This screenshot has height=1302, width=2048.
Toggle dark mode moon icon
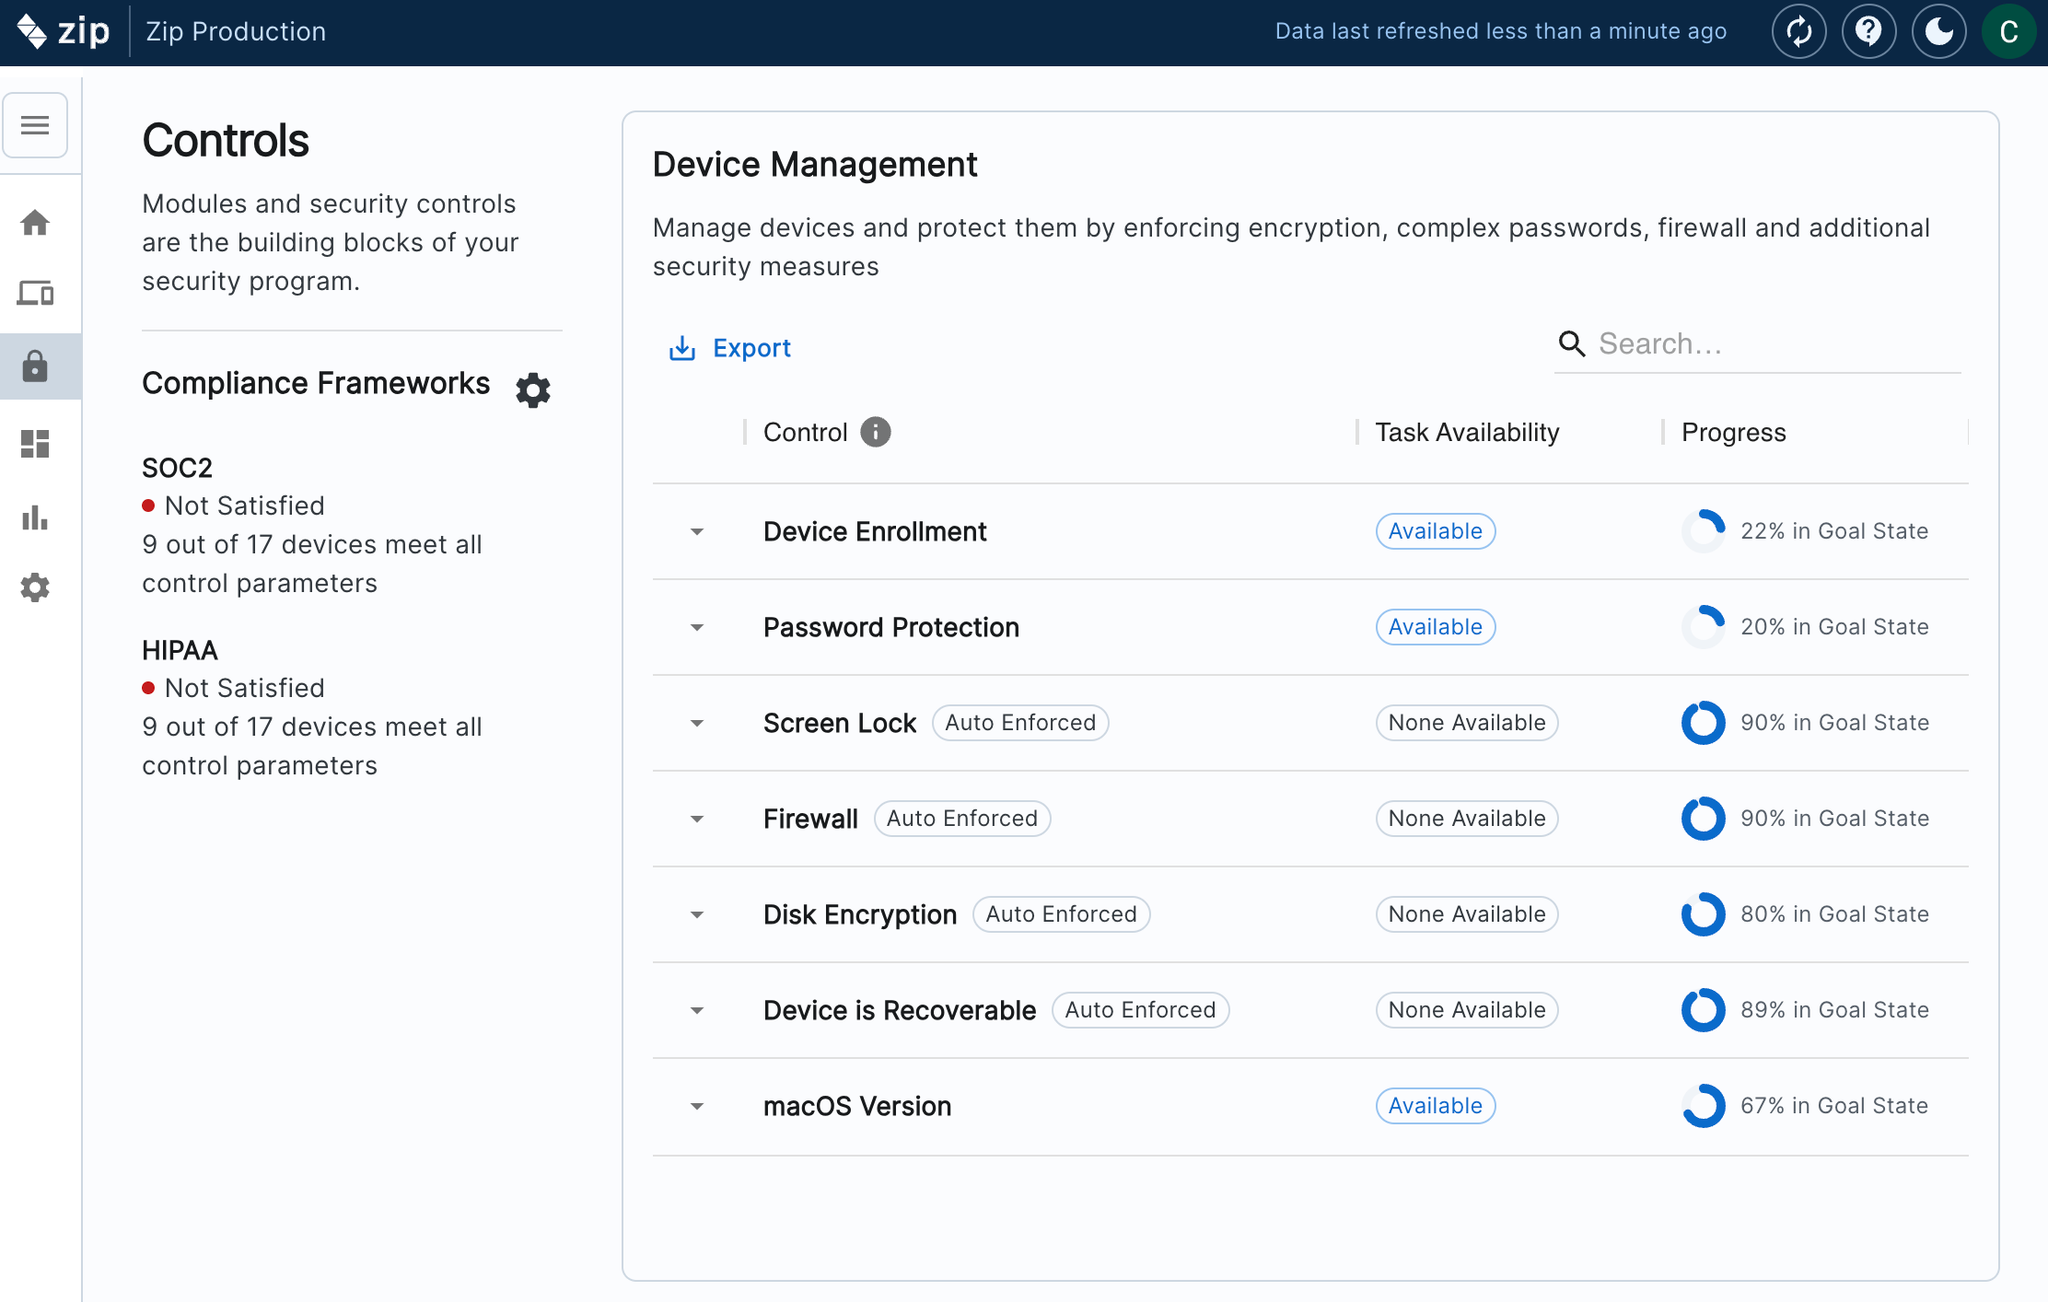[x=1938, y=32]
